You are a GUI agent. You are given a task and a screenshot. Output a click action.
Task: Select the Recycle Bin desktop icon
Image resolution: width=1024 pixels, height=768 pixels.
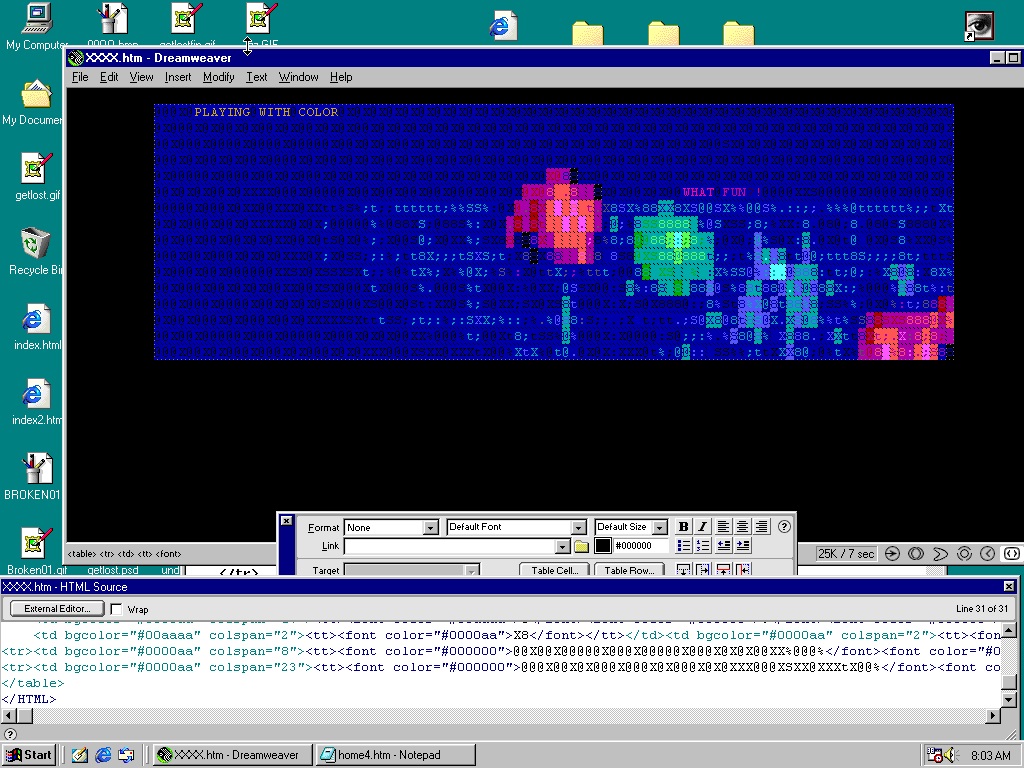33,251
